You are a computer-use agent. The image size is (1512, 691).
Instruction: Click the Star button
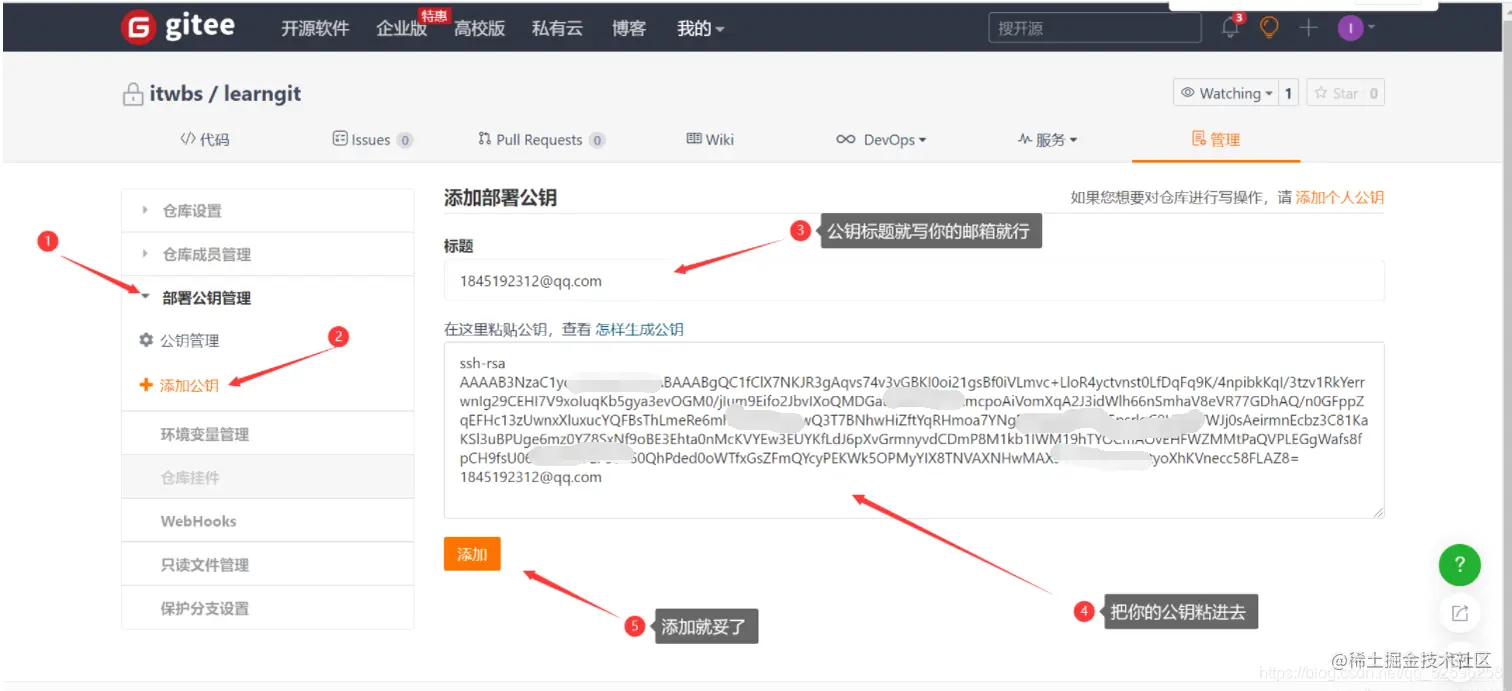point(1335,93)
